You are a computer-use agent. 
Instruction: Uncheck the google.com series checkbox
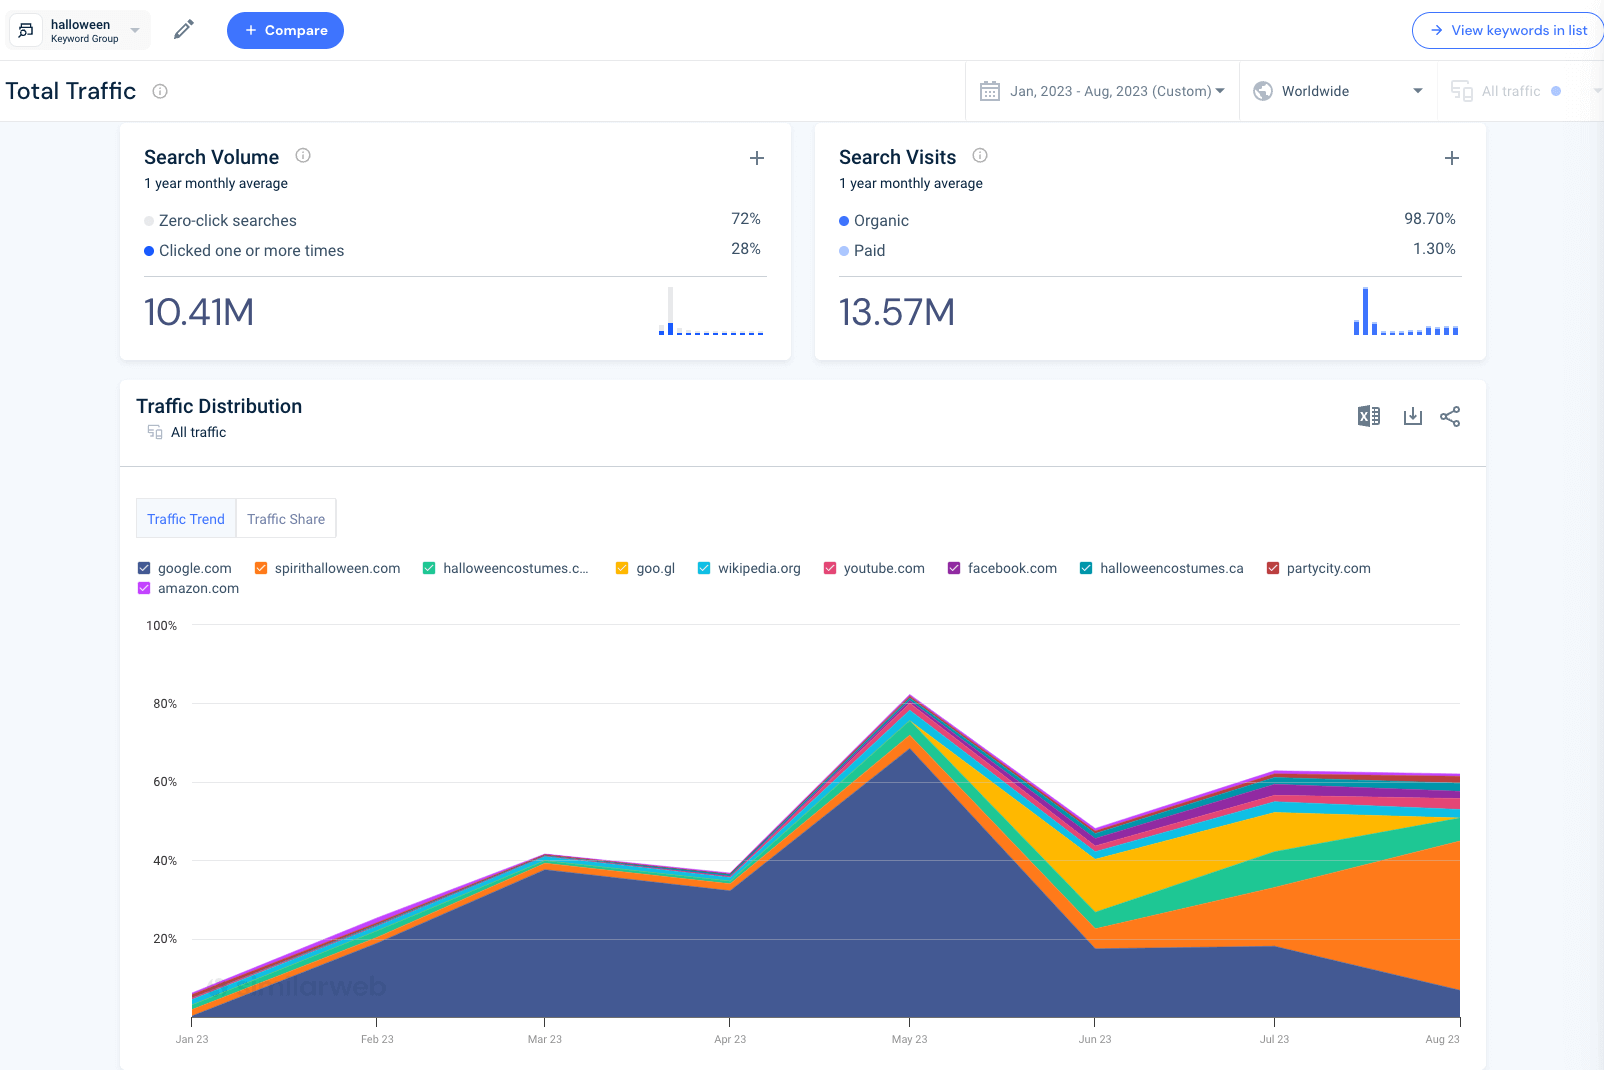(143, 567)
